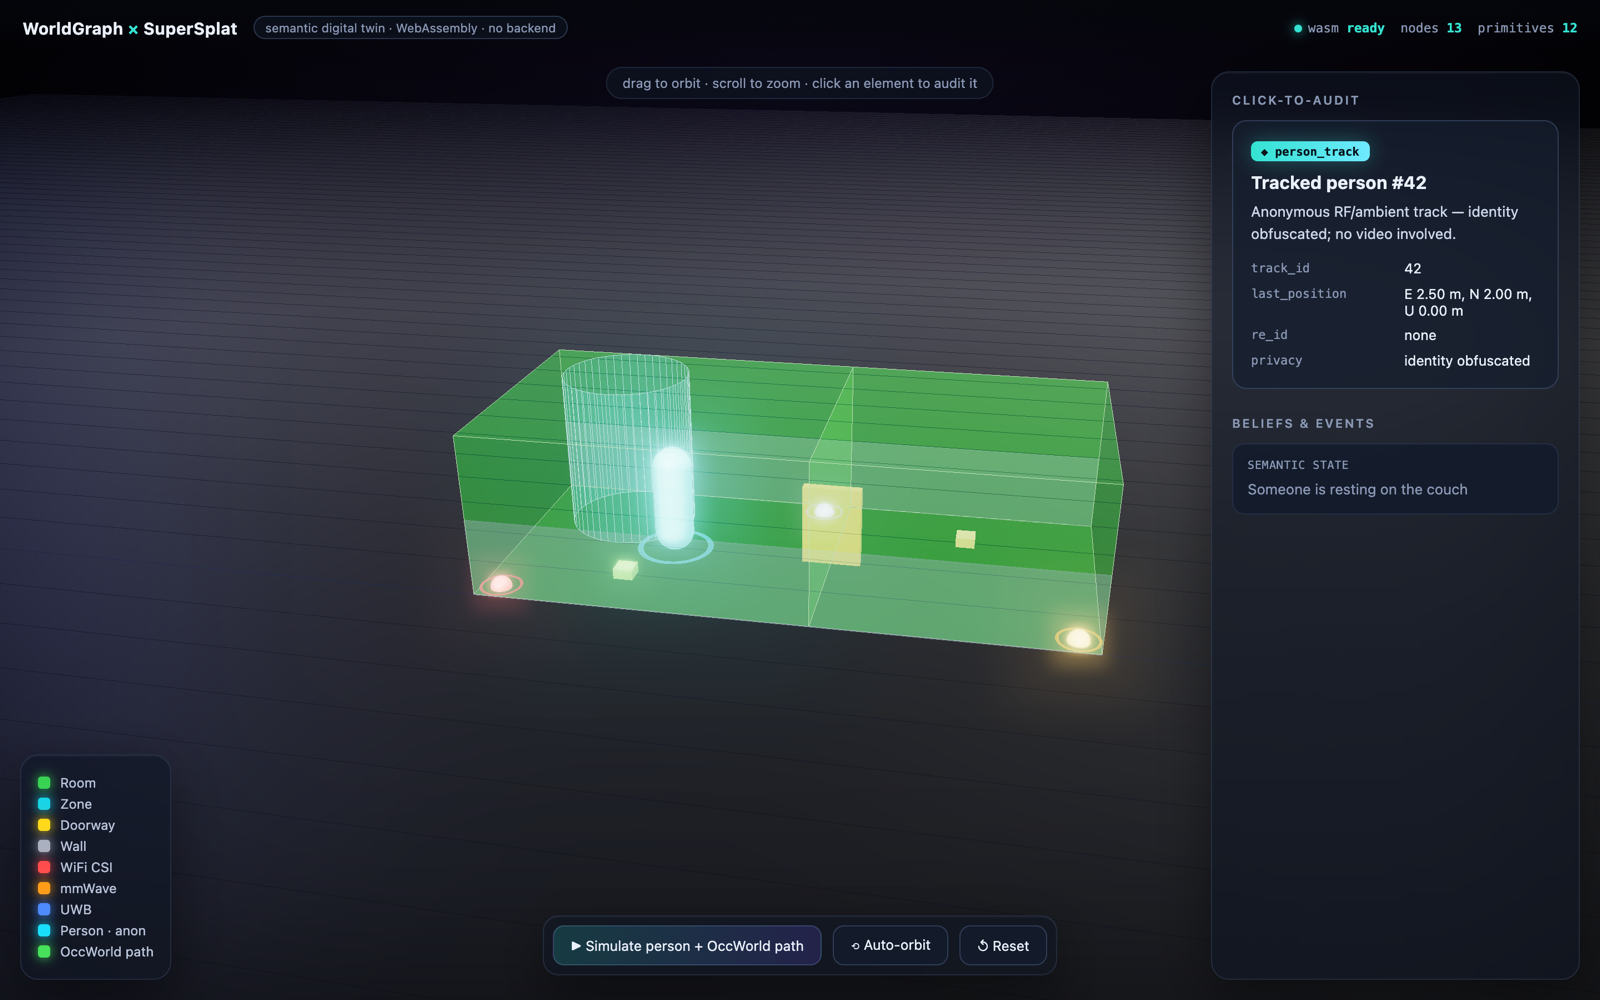Viewport: 1600px width, 1000px height.
Task: Click the 'drag to orbit' hint pill
Action: (799, 83)
